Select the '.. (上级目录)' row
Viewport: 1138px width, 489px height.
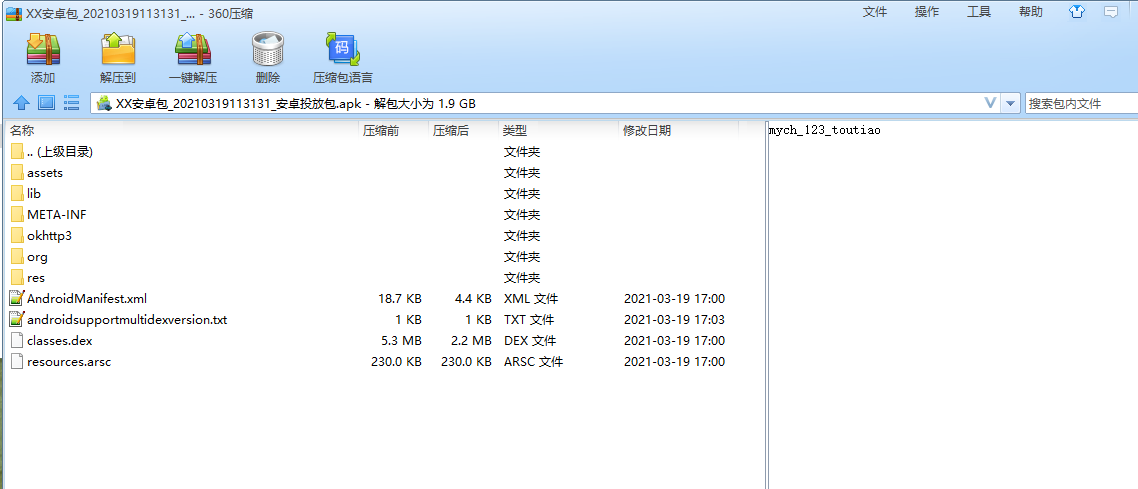click(x=385, y=152)
